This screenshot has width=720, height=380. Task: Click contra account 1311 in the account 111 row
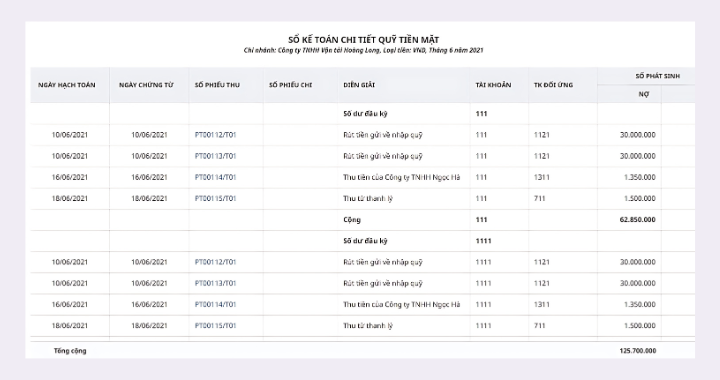[541, 177]
